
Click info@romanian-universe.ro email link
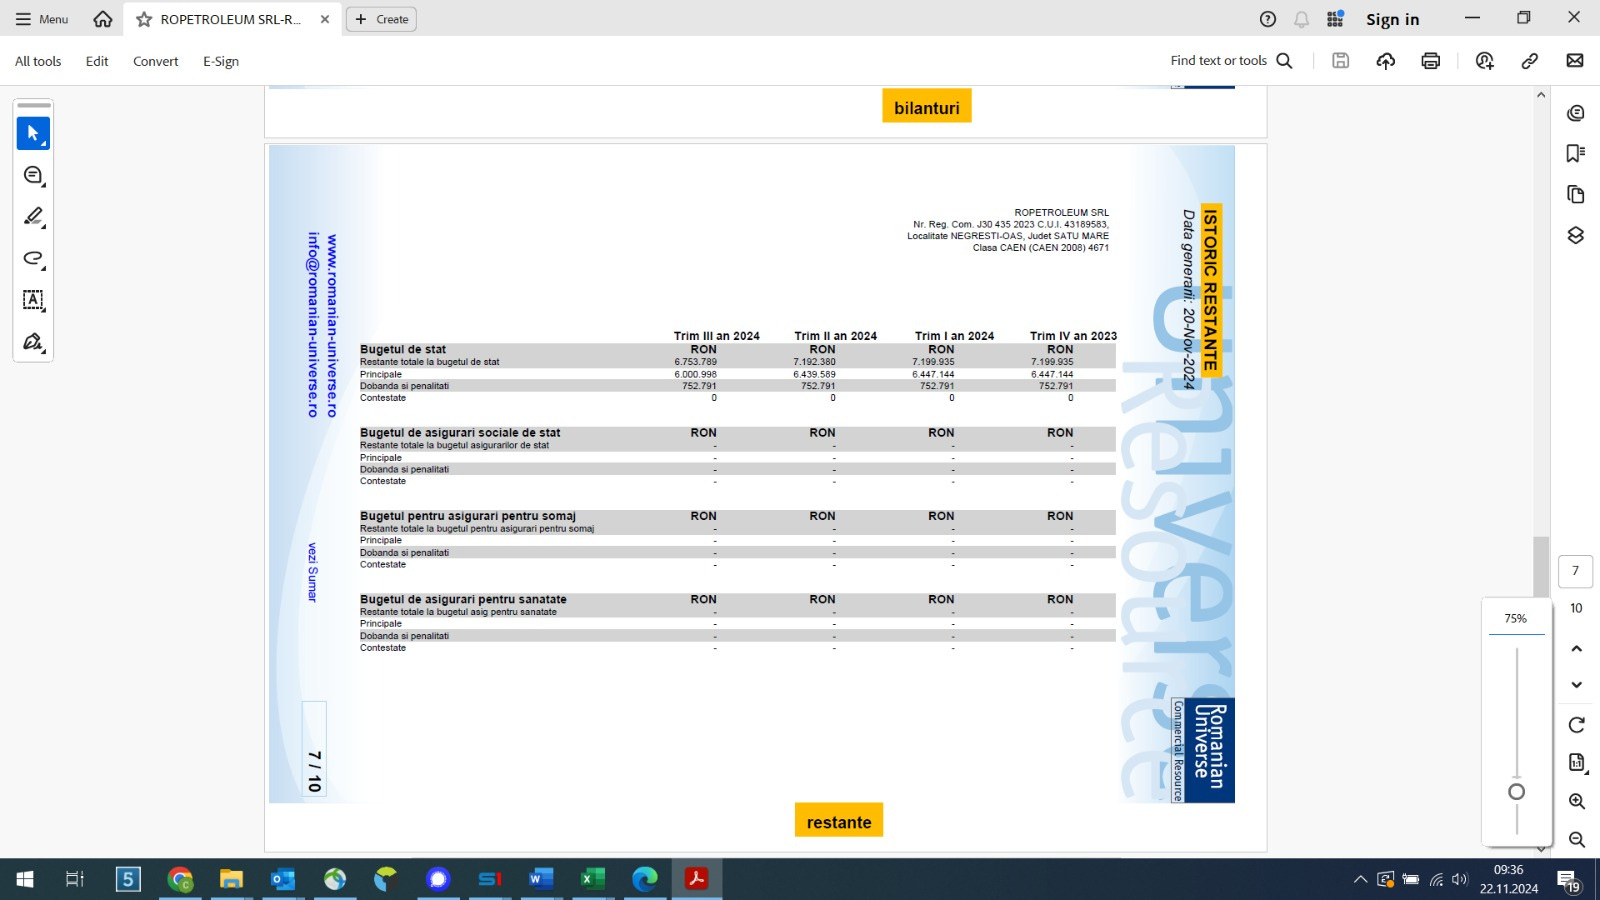click(313, 325)
